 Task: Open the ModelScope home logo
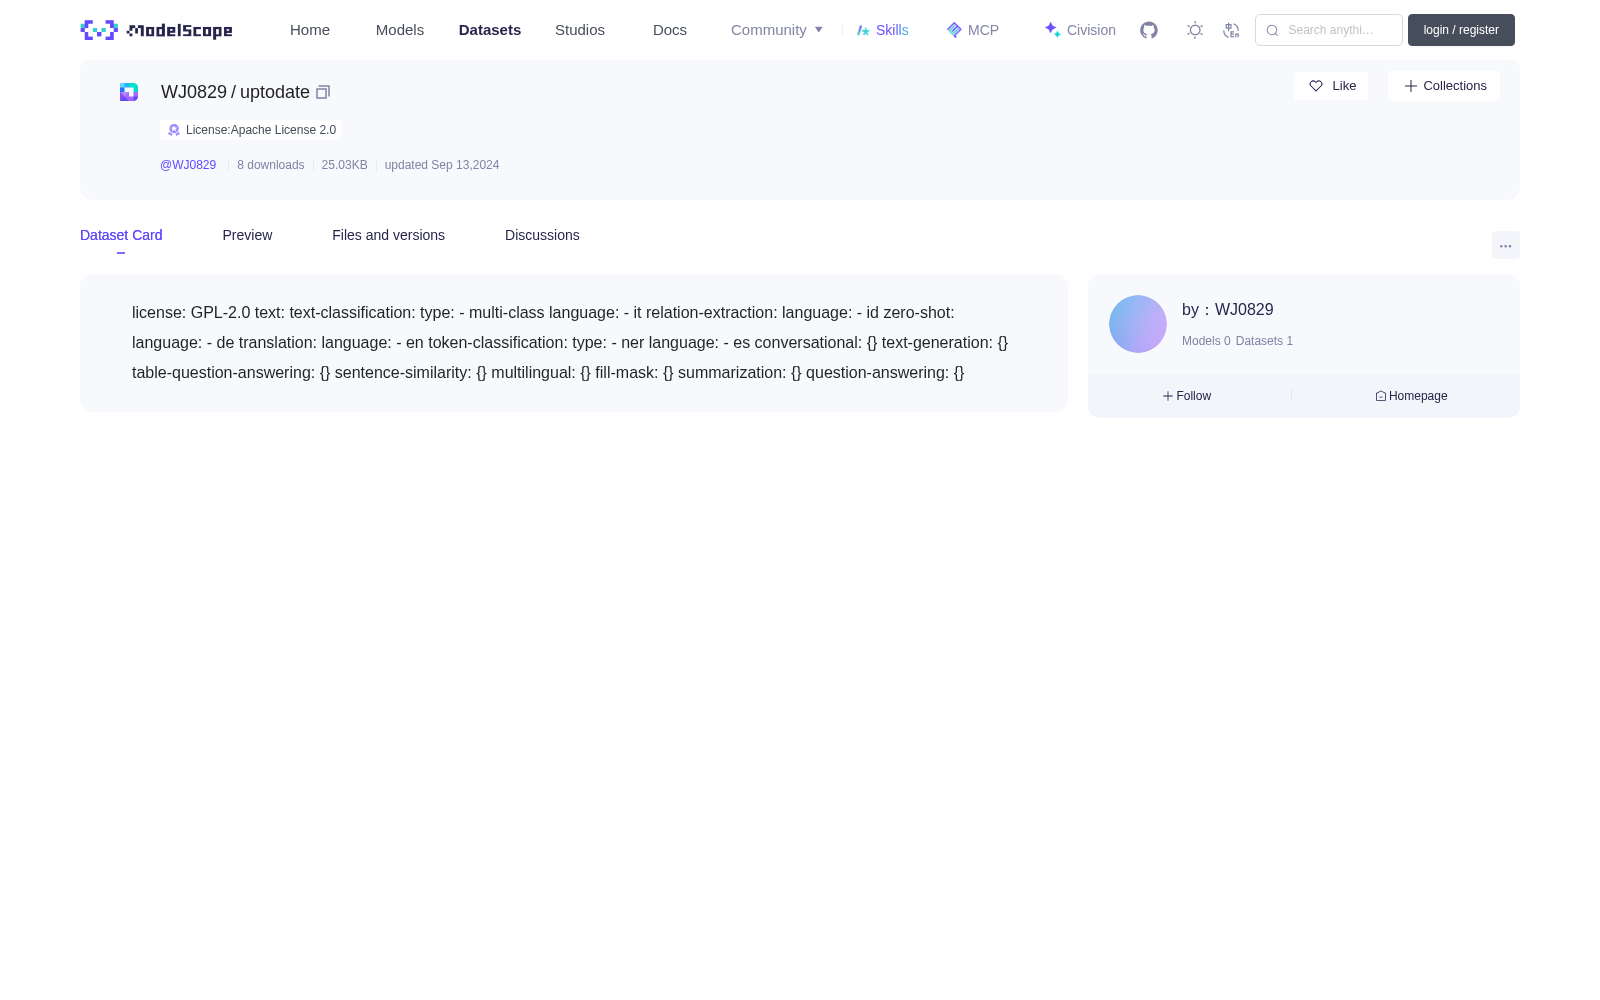click(156, 30)
